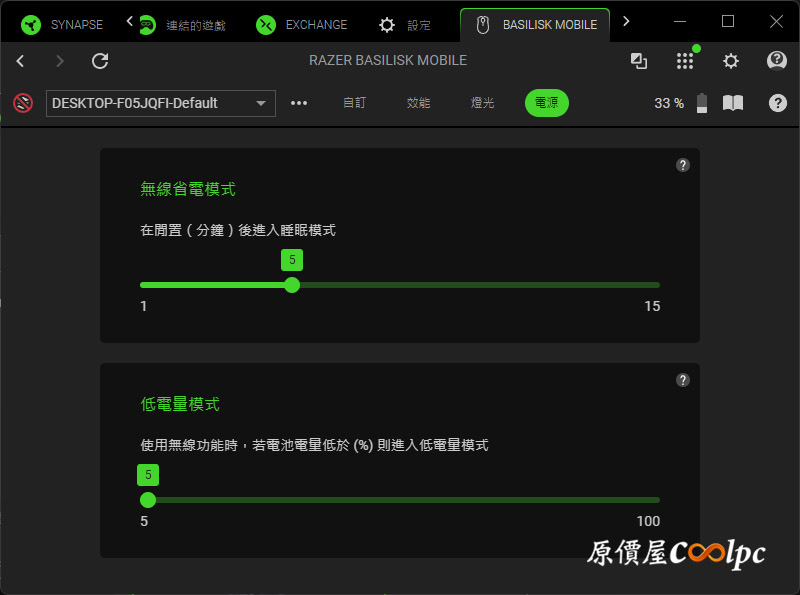Open the 設定 tab
The image size is (800, 595).
(x=405, y=24)
